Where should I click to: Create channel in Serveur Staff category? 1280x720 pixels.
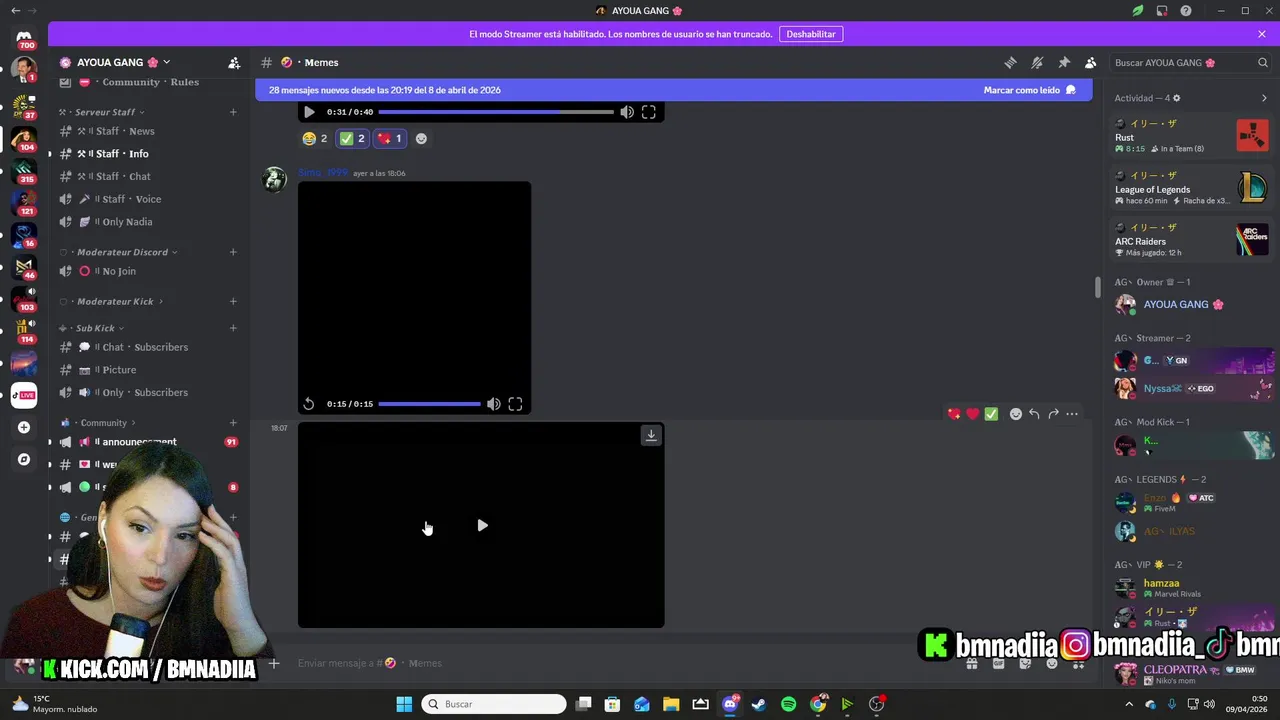coord(233,112)
